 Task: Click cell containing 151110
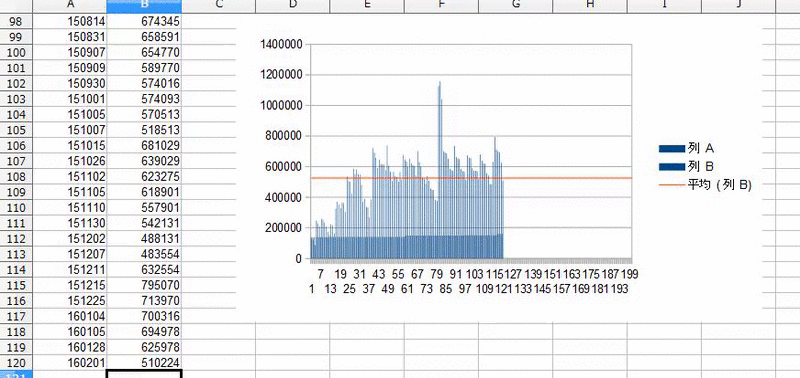point(70,208)
